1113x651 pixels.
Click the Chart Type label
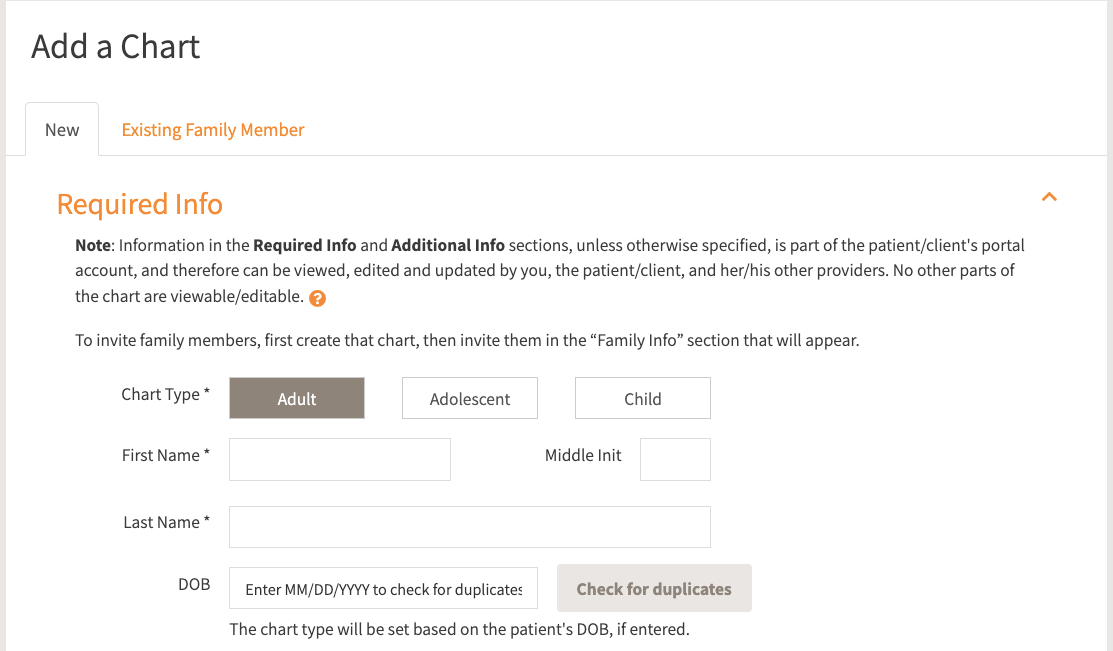coord(166,394)
